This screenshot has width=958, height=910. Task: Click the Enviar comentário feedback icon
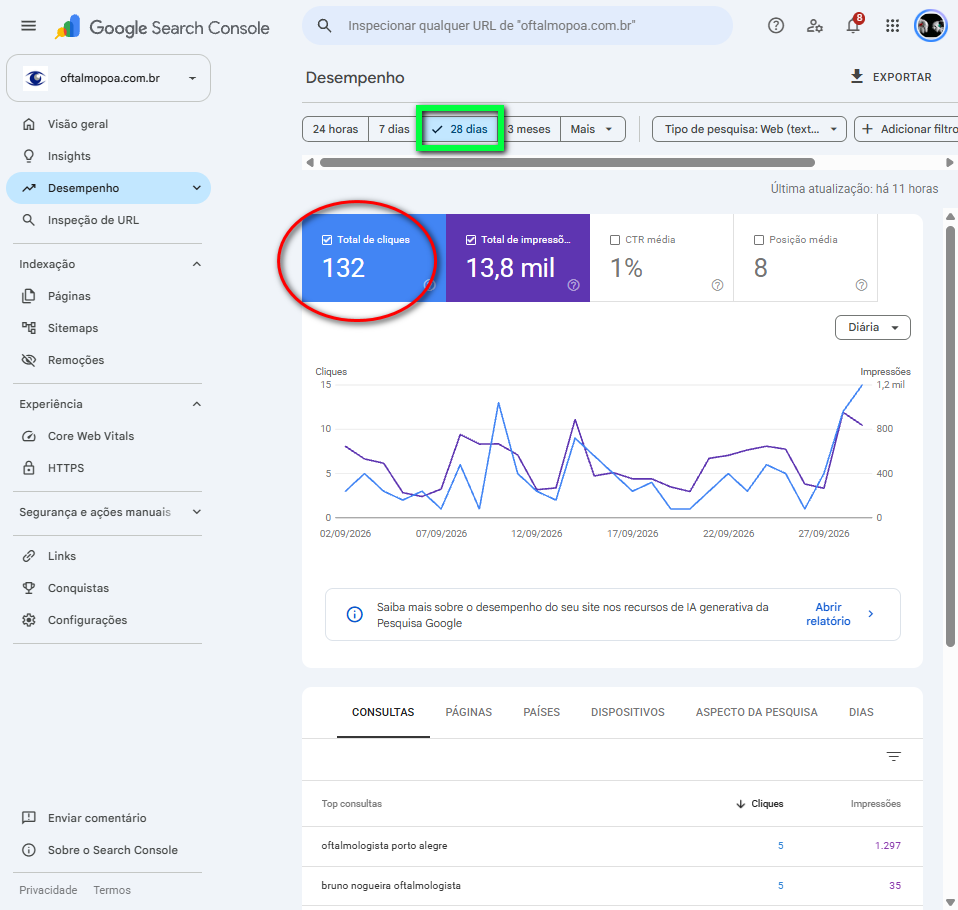coord(29,818)
